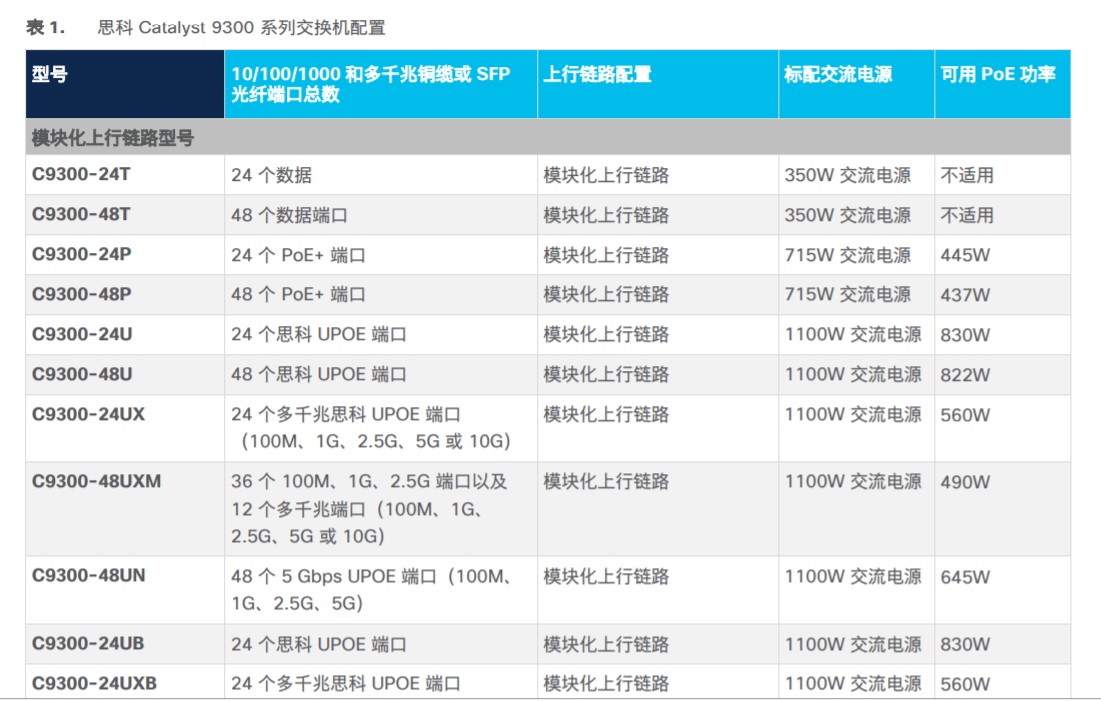This screenshot has width=1101, height=701.
Task: Select "560W" in the C9300-24UXB row
Action: point(965,684)
